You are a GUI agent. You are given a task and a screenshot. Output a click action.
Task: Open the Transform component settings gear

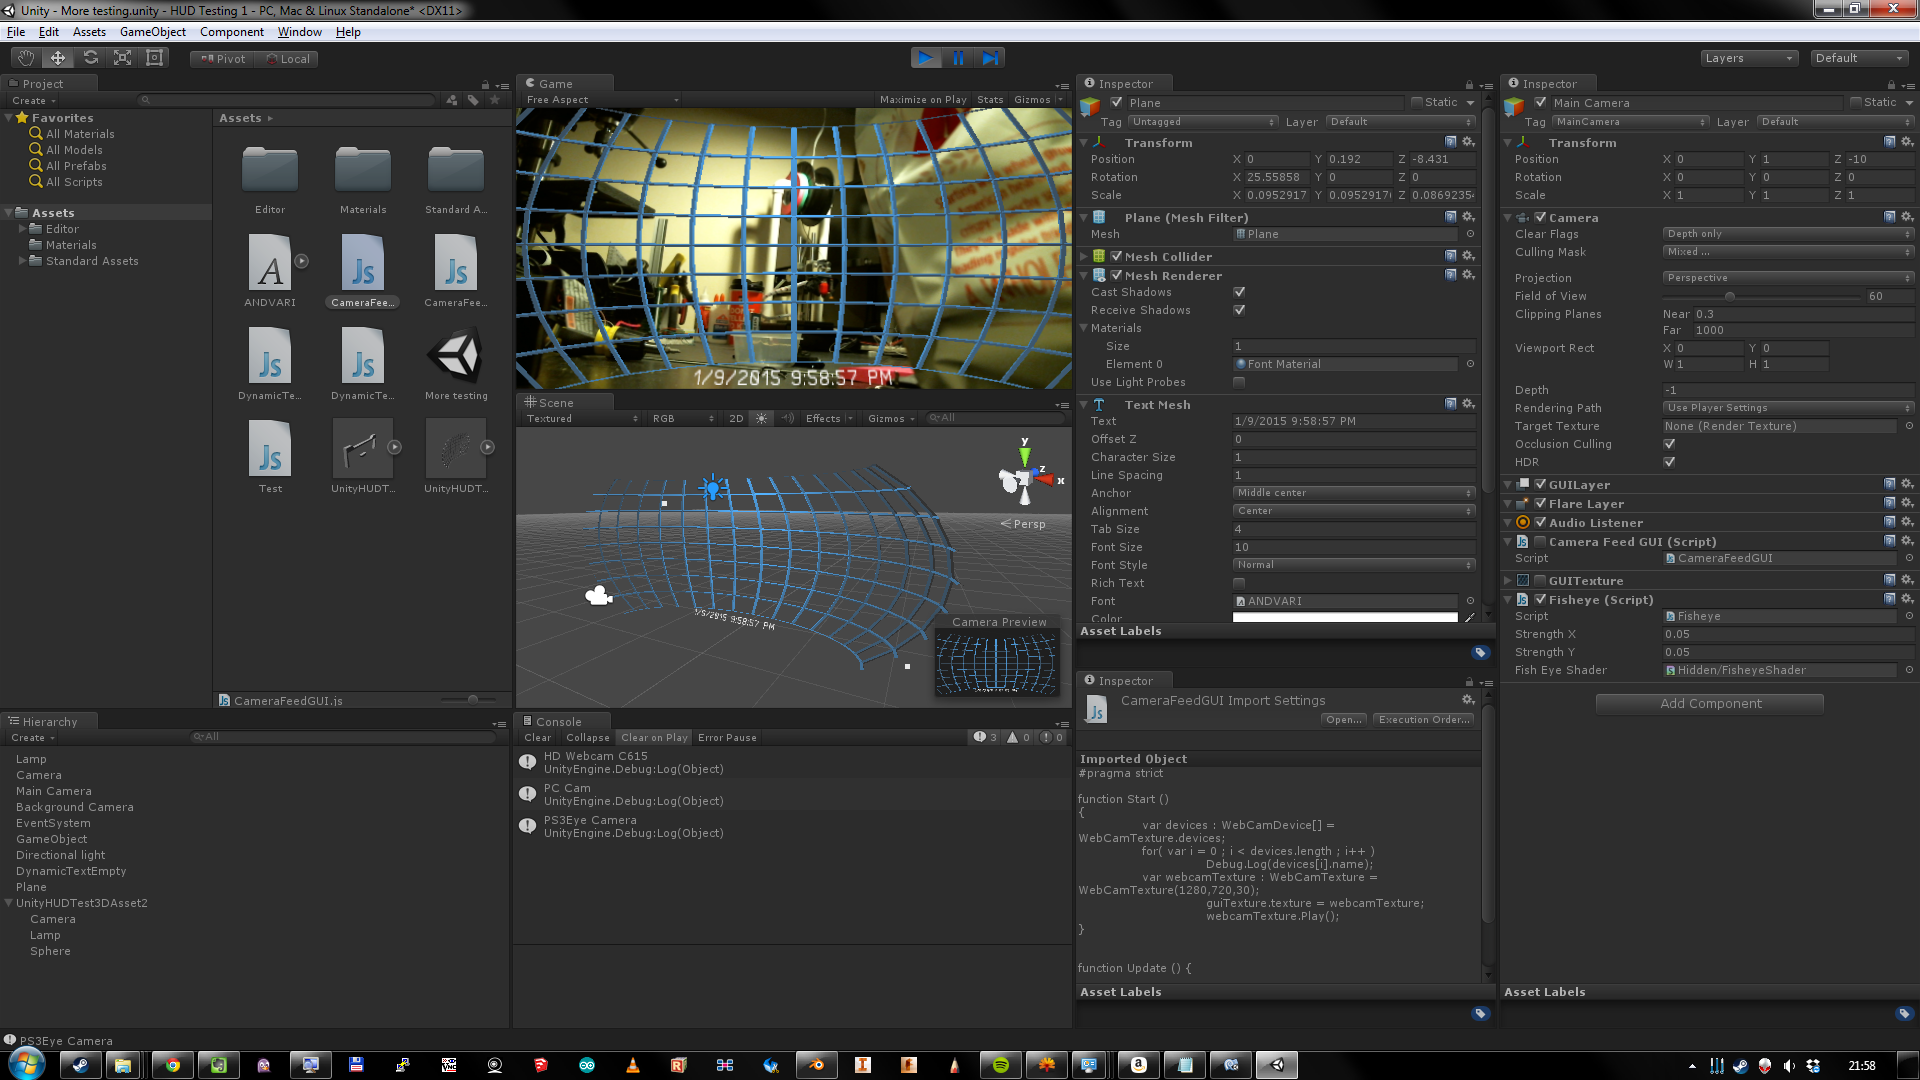(x=1468, y=142)
